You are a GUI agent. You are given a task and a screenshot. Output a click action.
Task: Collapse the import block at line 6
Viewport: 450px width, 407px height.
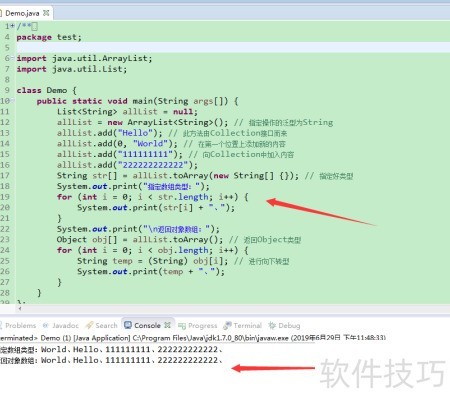tap(12, 58)
